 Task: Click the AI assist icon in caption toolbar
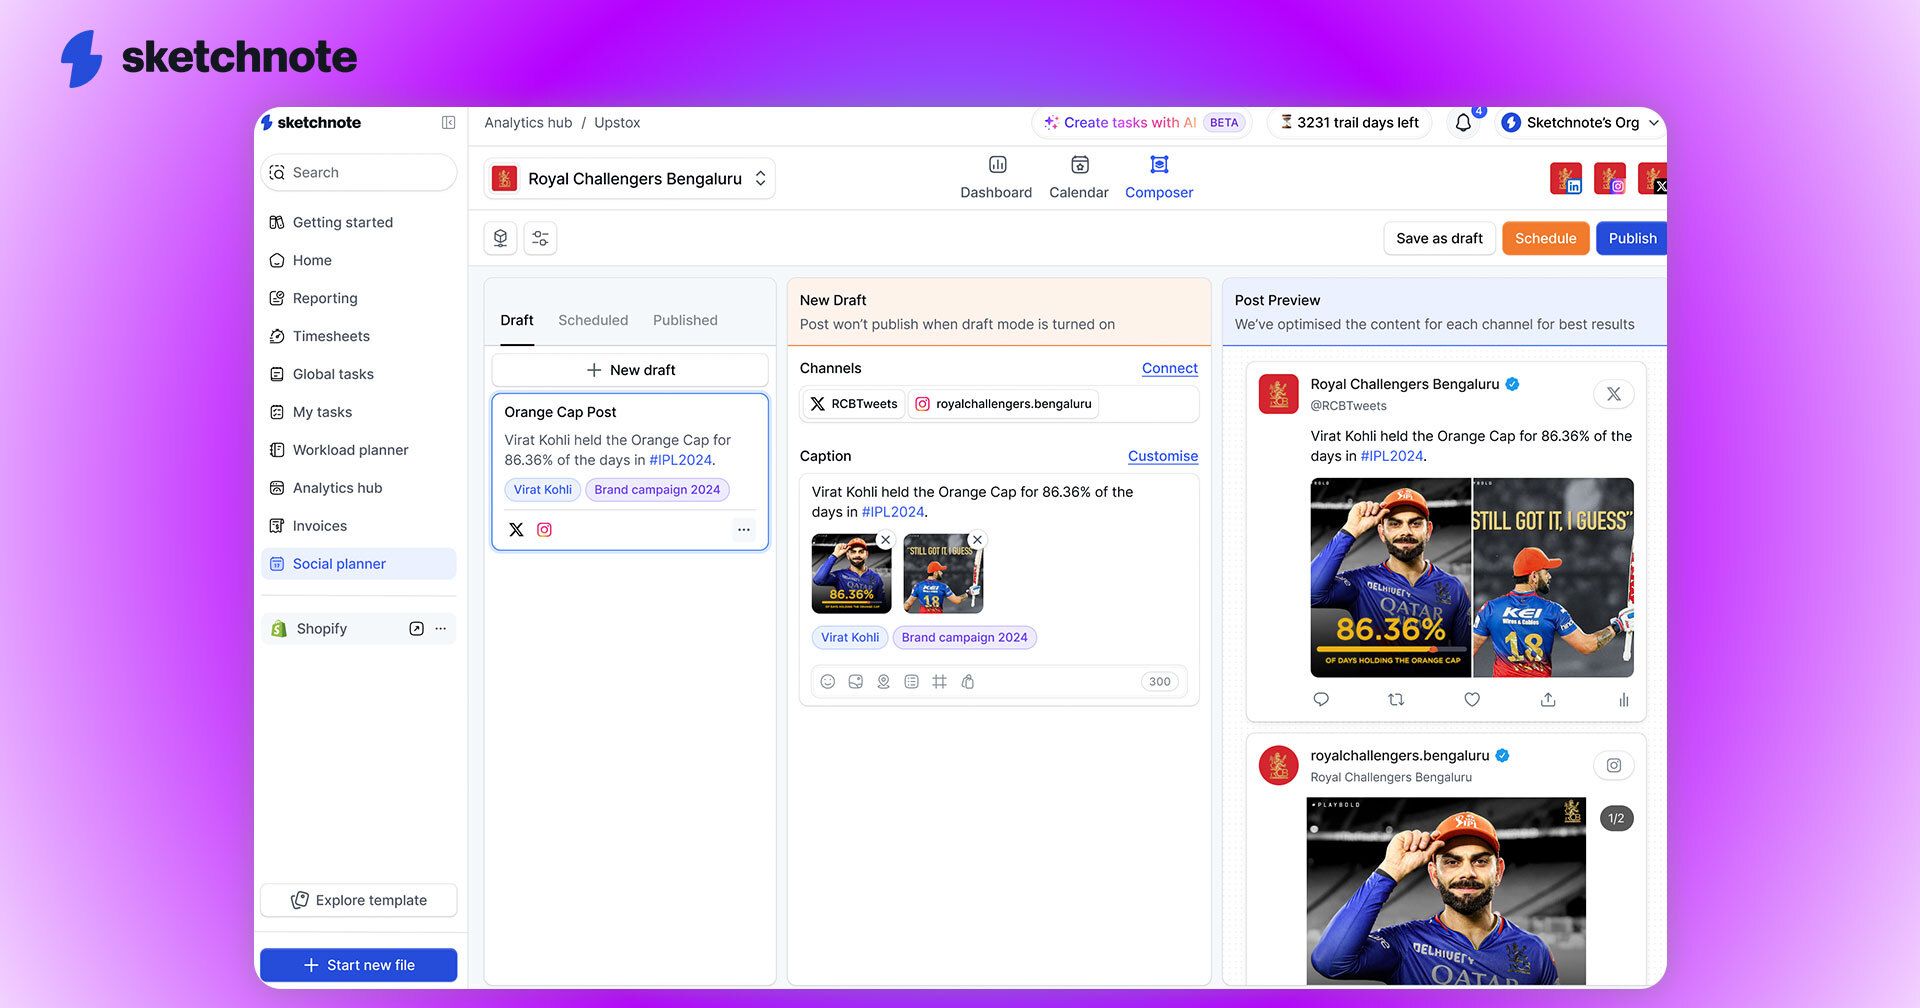(x=968, y=682)
